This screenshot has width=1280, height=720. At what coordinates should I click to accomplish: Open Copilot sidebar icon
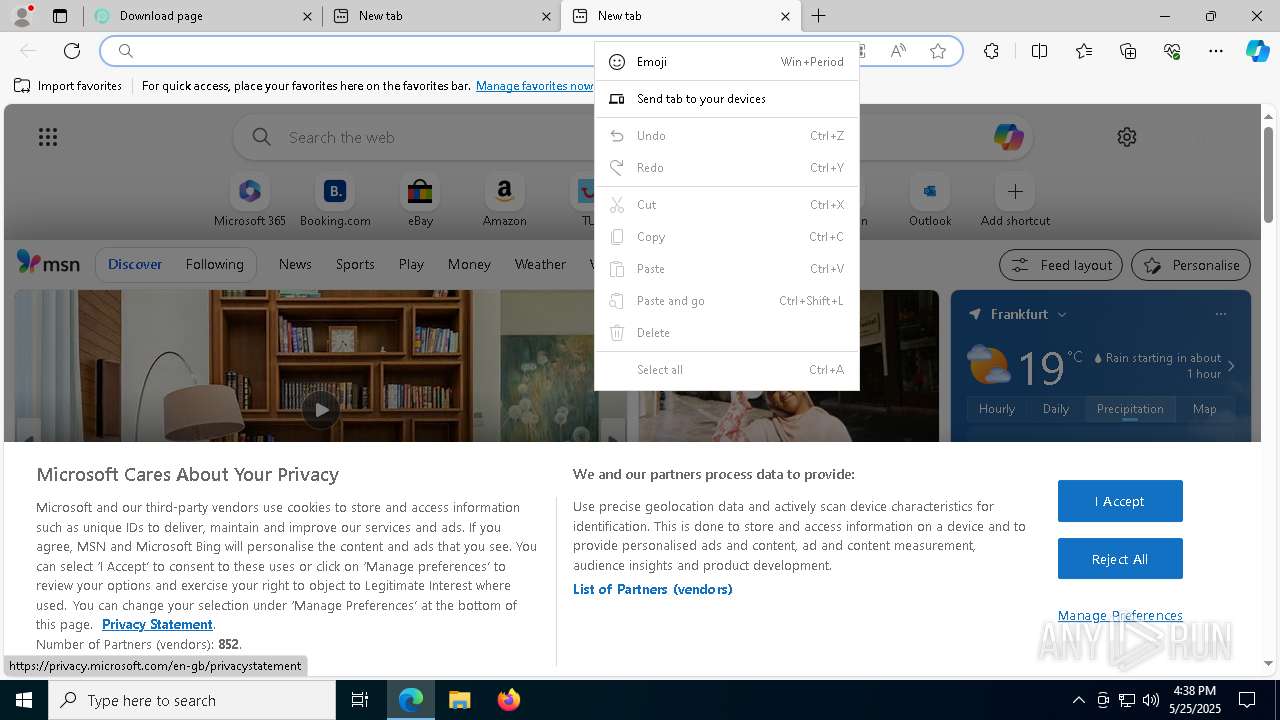1258,51
